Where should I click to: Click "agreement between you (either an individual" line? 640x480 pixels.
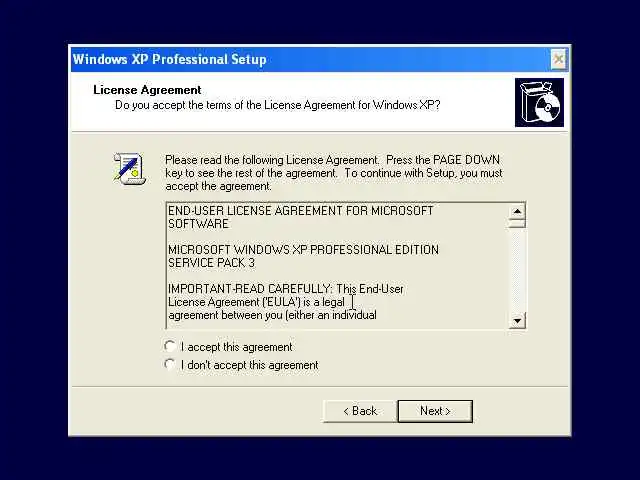tap(272, 315)
